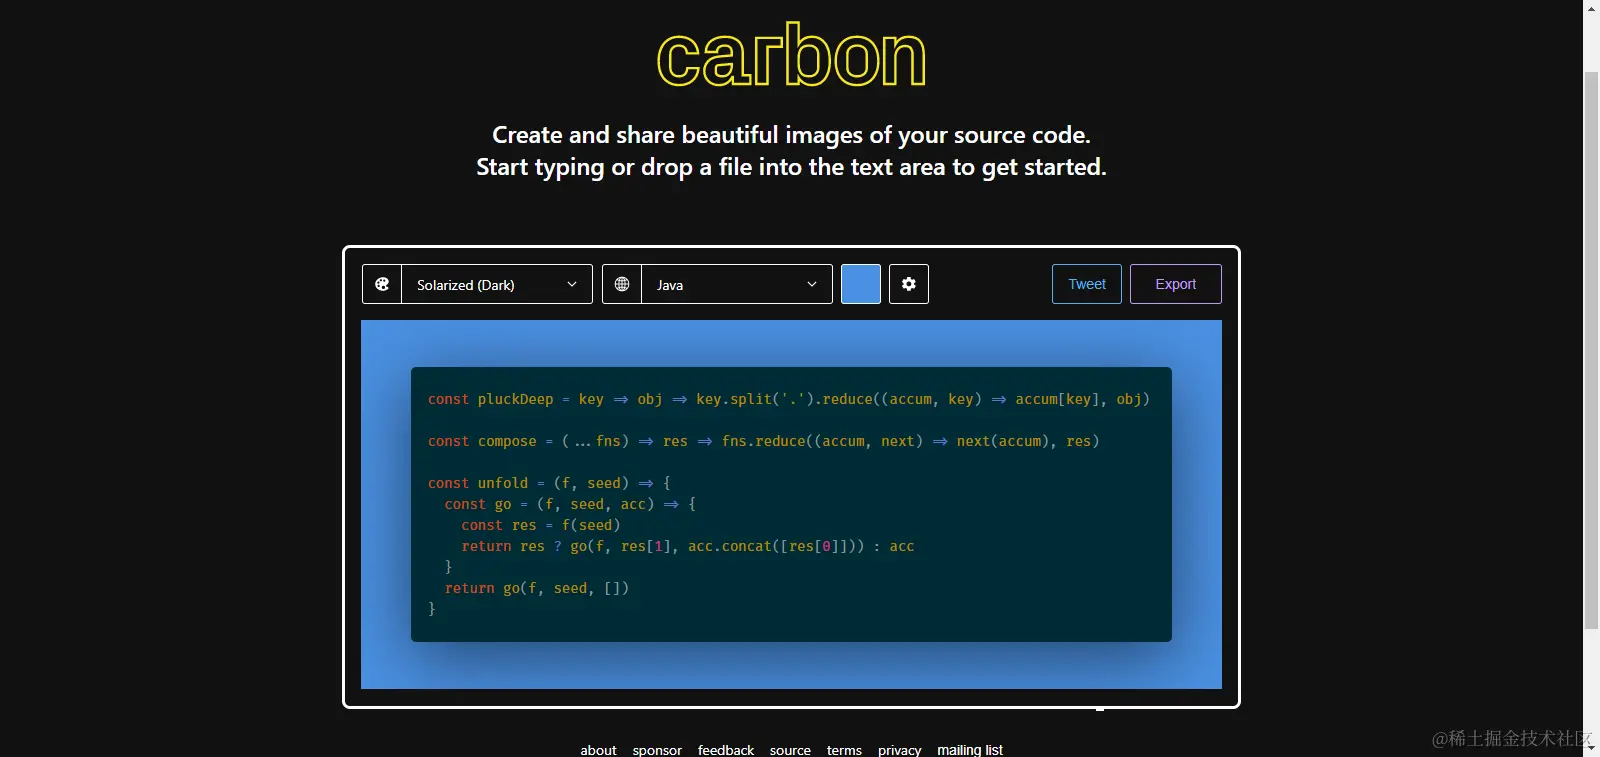Open the settings gear icon
This screenshot has height=757, width=1600.
909,284
